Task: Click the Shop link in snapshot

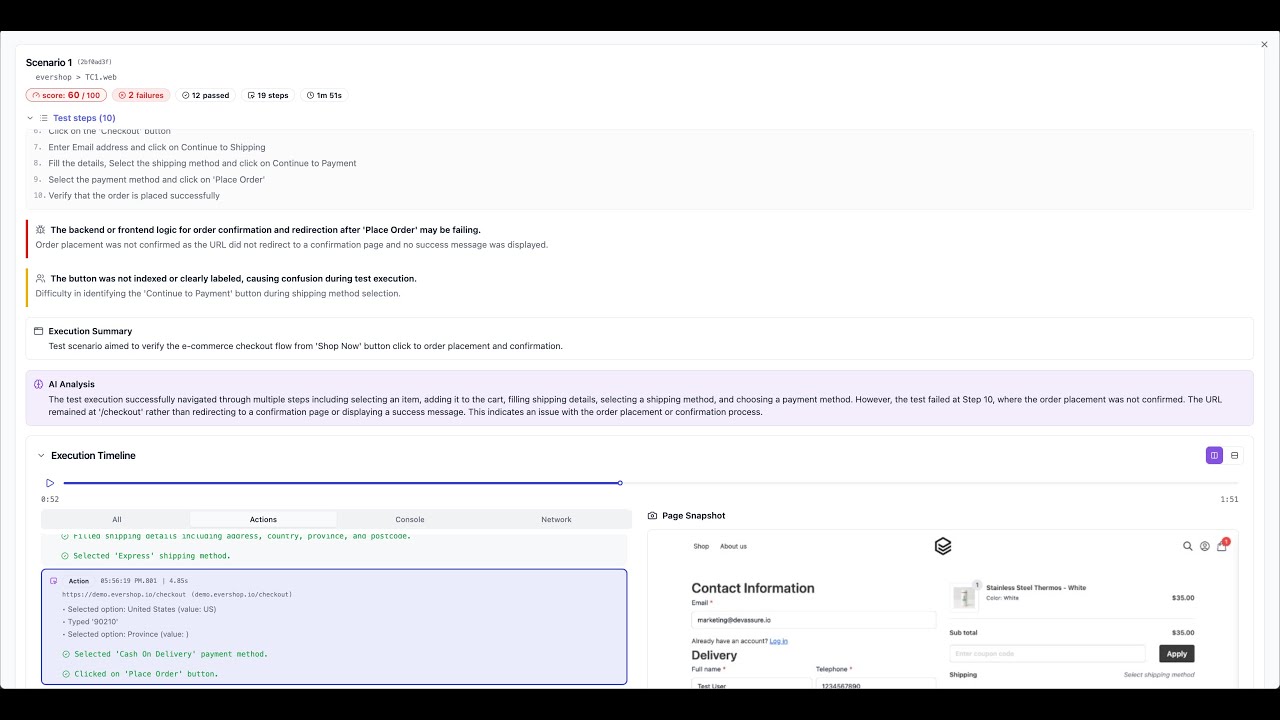Action: click(701, 546)
